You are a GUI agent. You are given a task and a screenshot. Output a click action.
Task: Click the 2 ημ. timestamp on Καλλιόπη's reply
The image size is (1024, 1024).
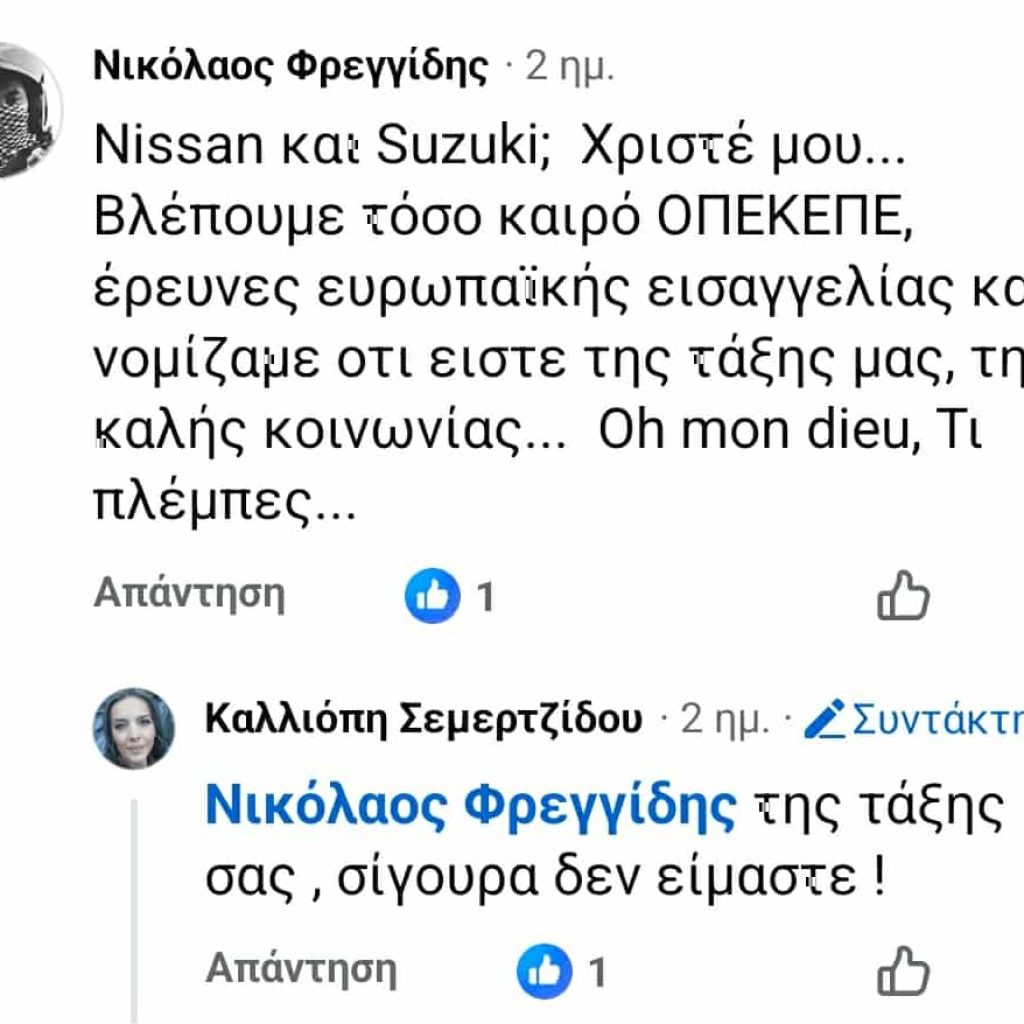pos(725,719)
